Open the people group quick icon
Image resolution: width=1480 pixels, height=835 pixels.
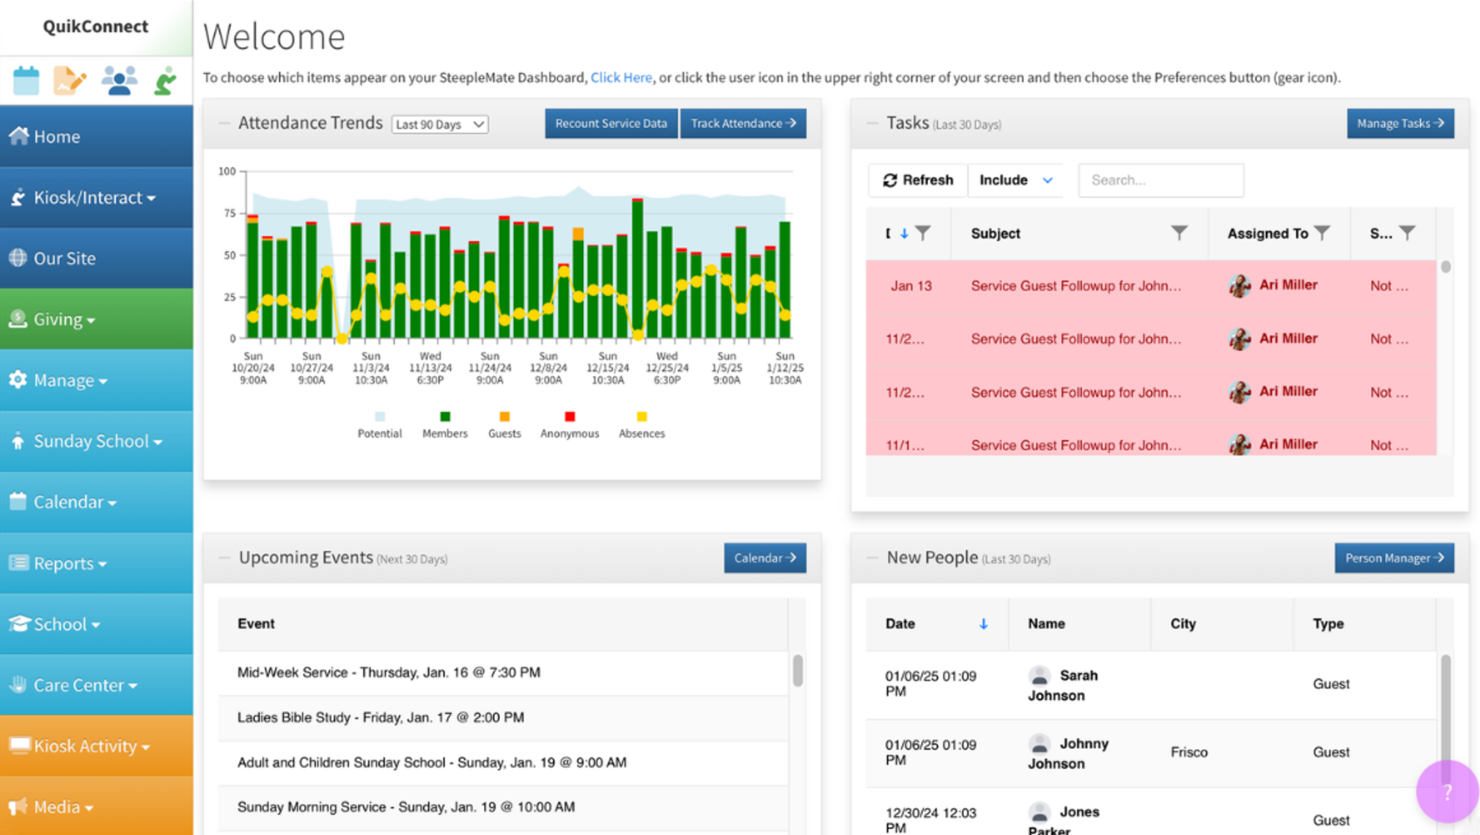[119, 80]
